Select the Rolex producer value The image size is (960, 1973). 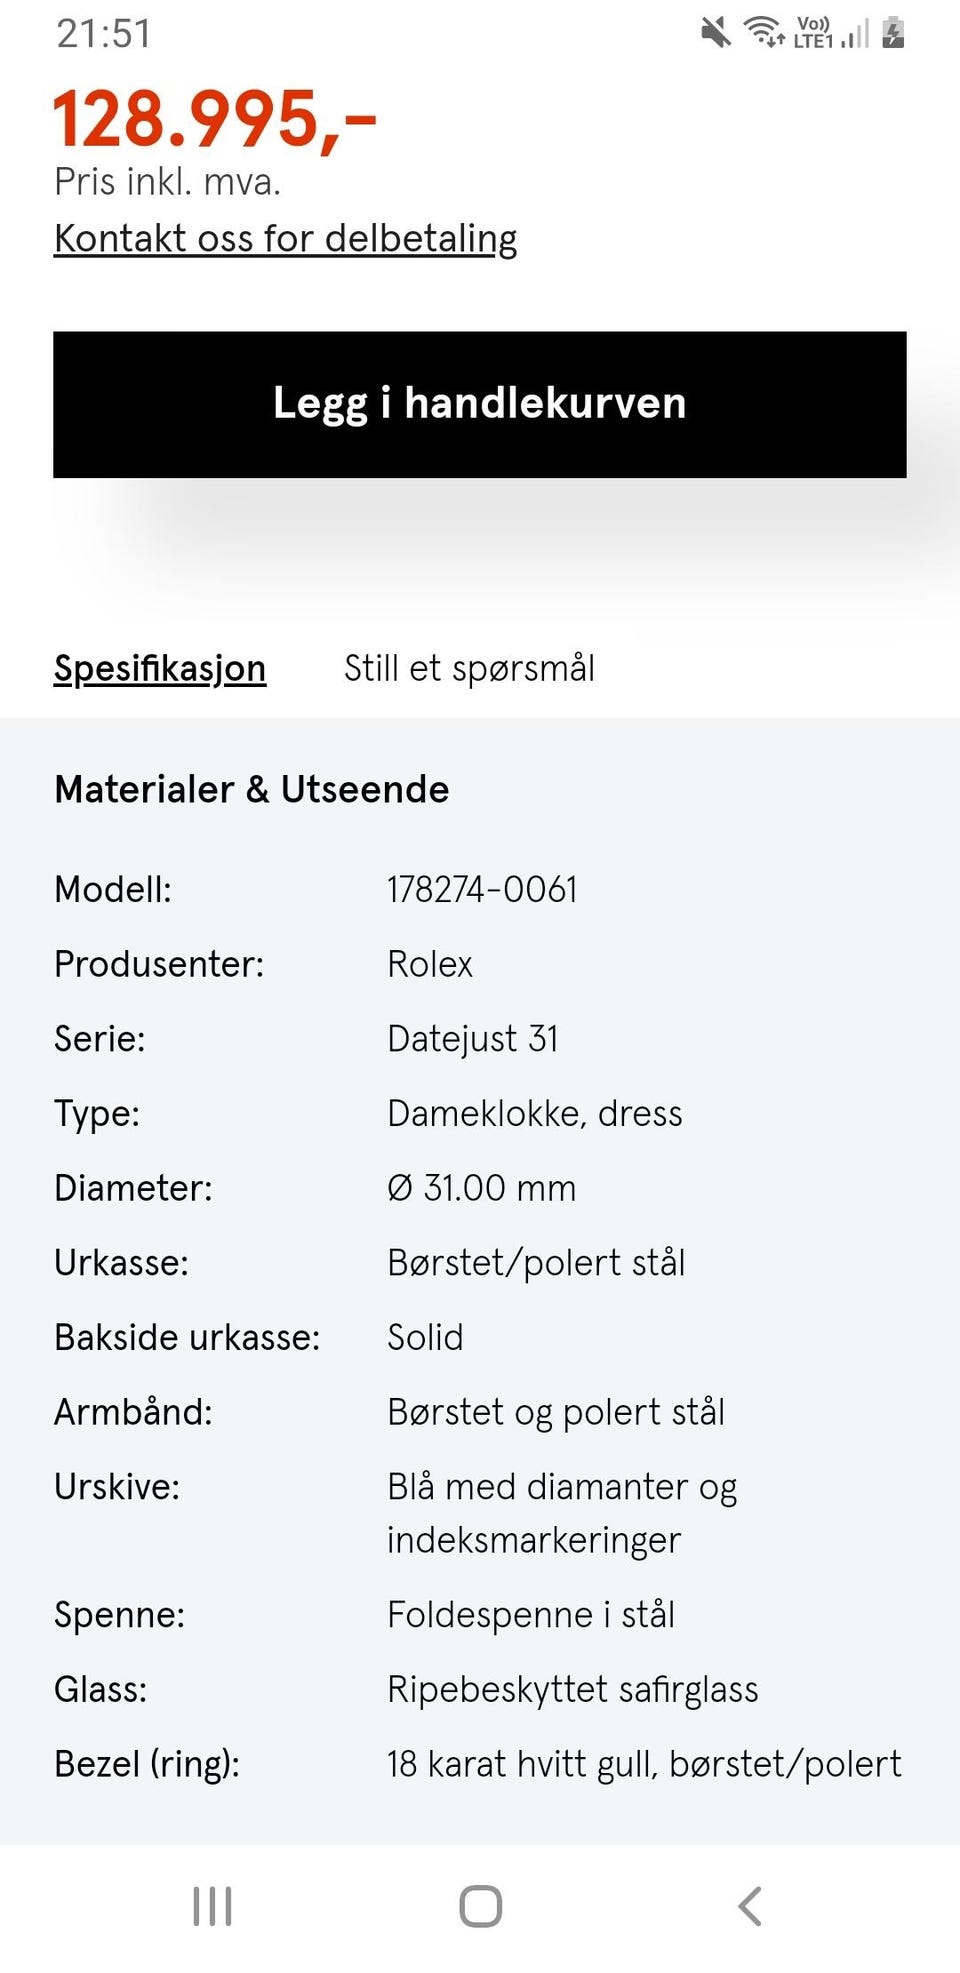[x=430, y=963]
